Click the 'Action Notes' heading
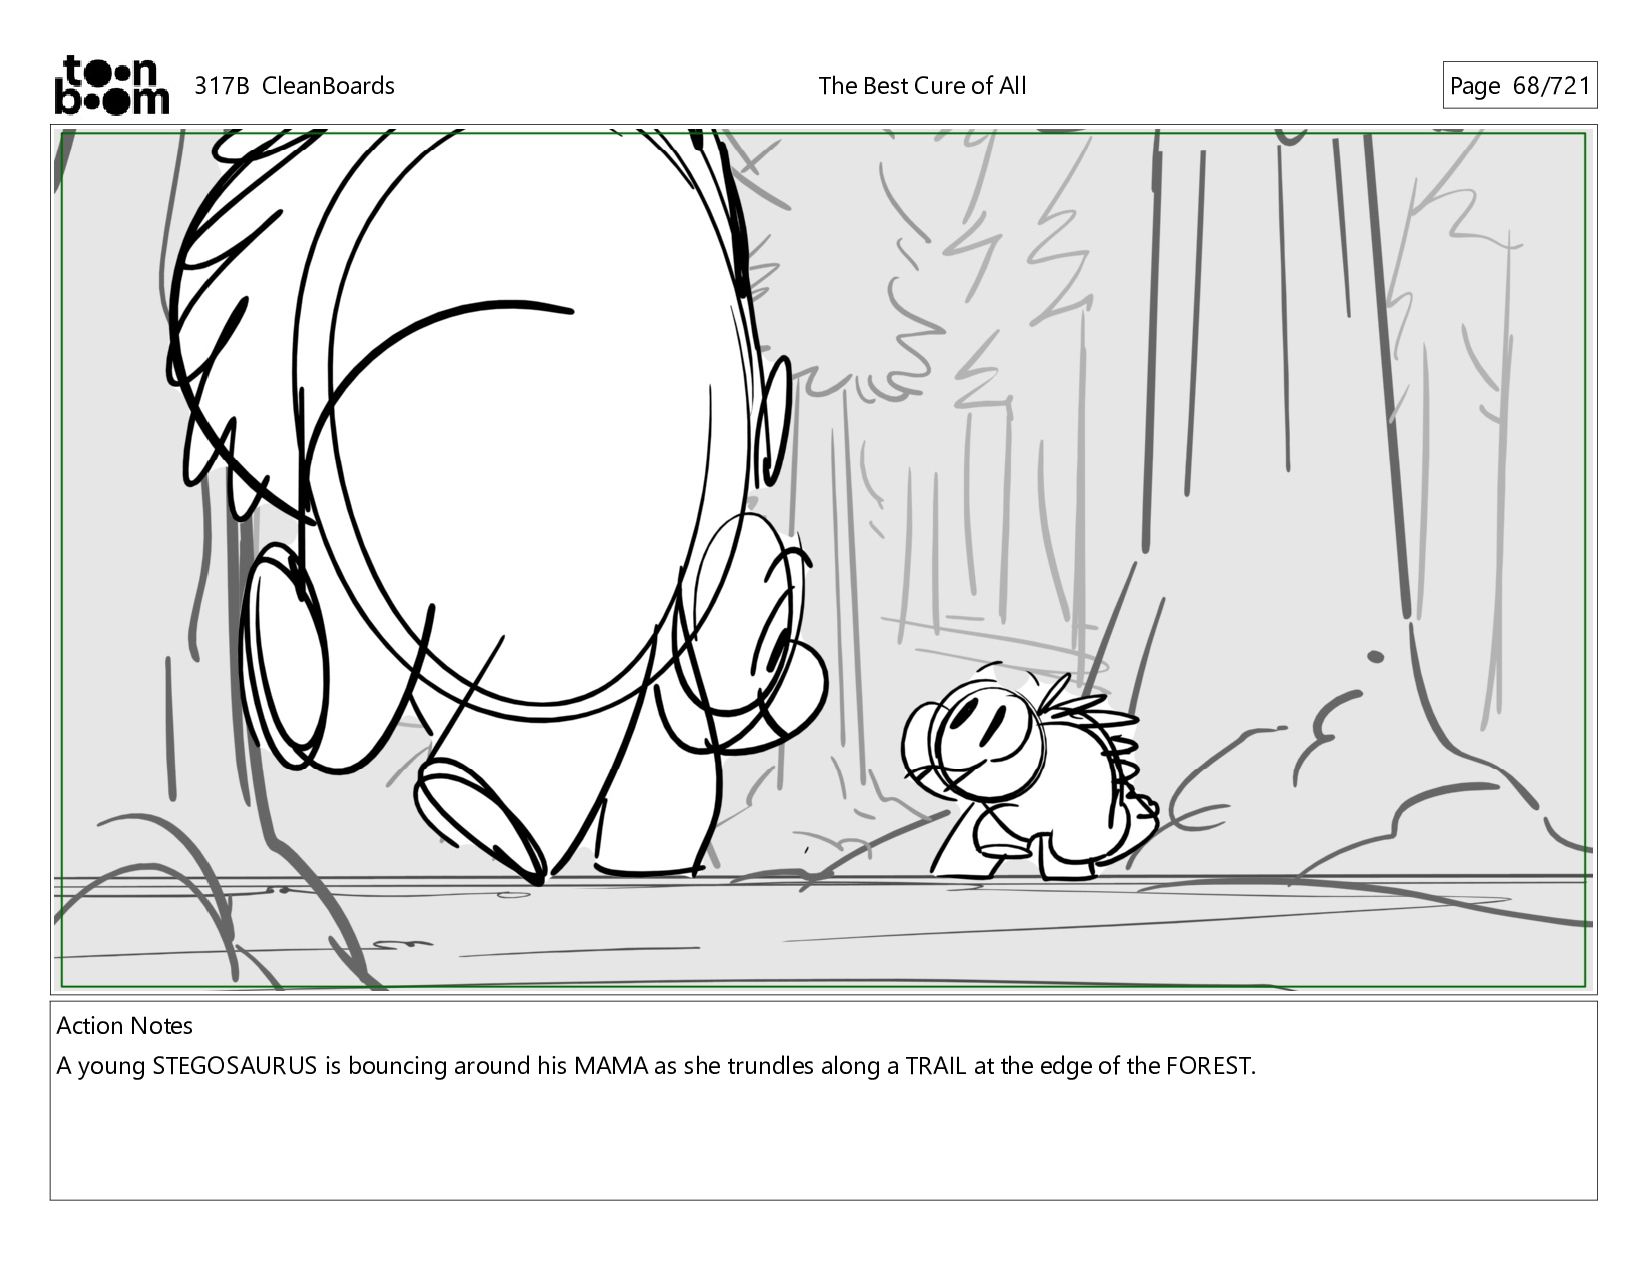Image resolution: width=1650 pixels, height=1275 pixels. pyautogui.click(x=124, y=1026)
